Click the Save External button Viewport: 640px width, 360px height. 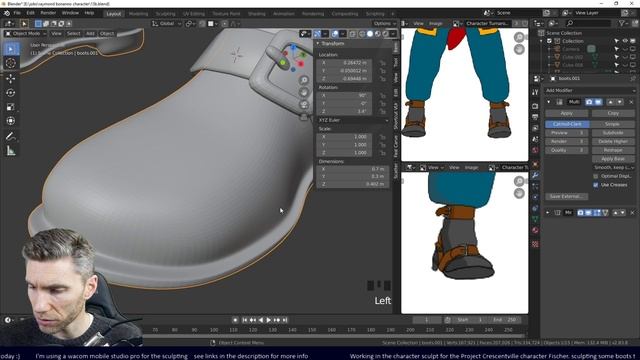[x=567, y=196]
